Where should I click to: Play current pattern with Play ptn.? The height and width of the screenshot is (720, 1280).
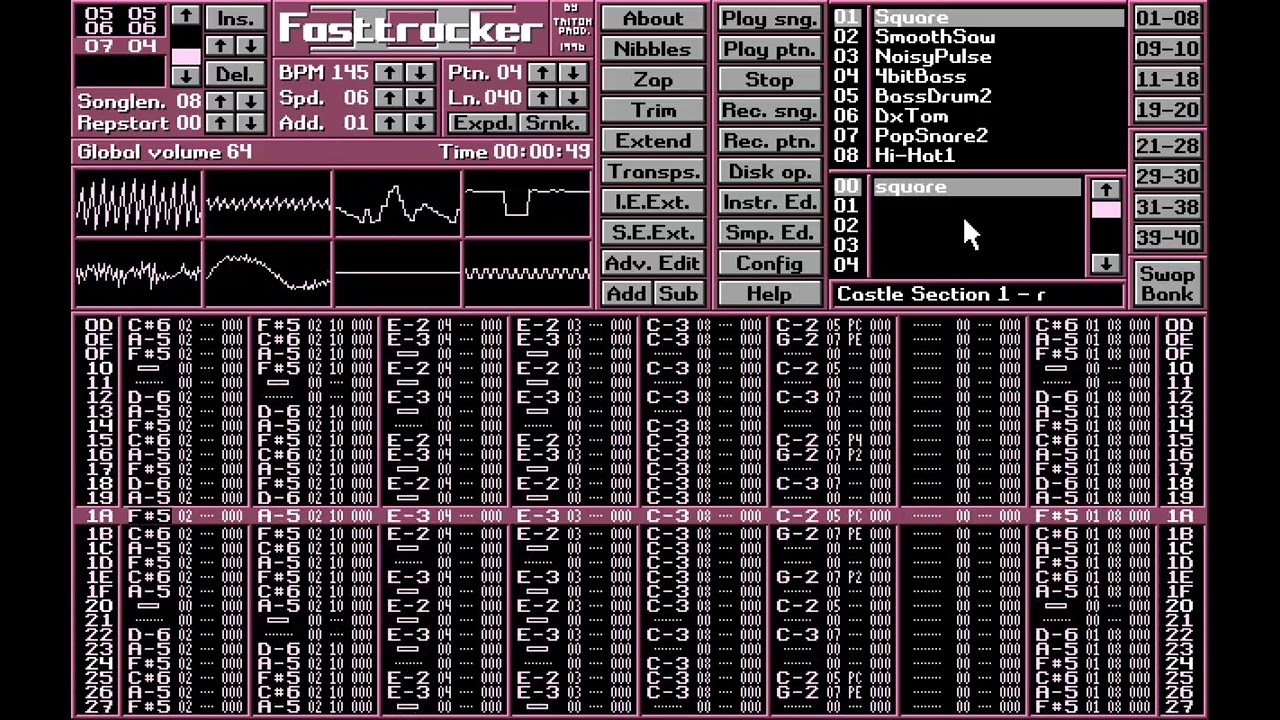[x=768, y=49]
